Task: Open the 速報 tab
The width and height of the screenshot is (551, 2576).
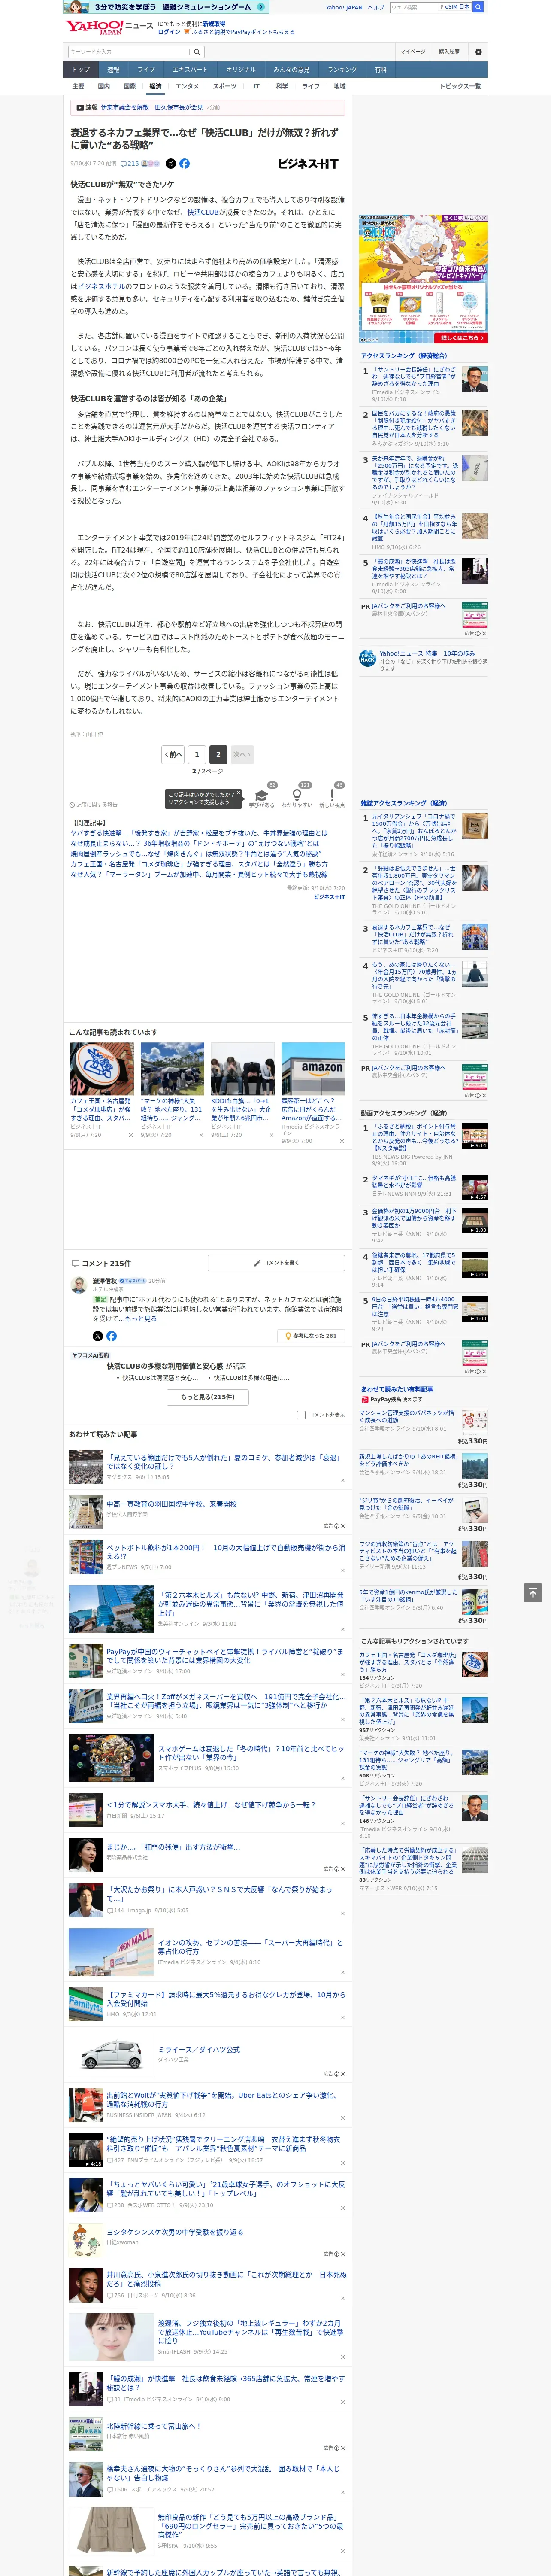Action: 113,70
